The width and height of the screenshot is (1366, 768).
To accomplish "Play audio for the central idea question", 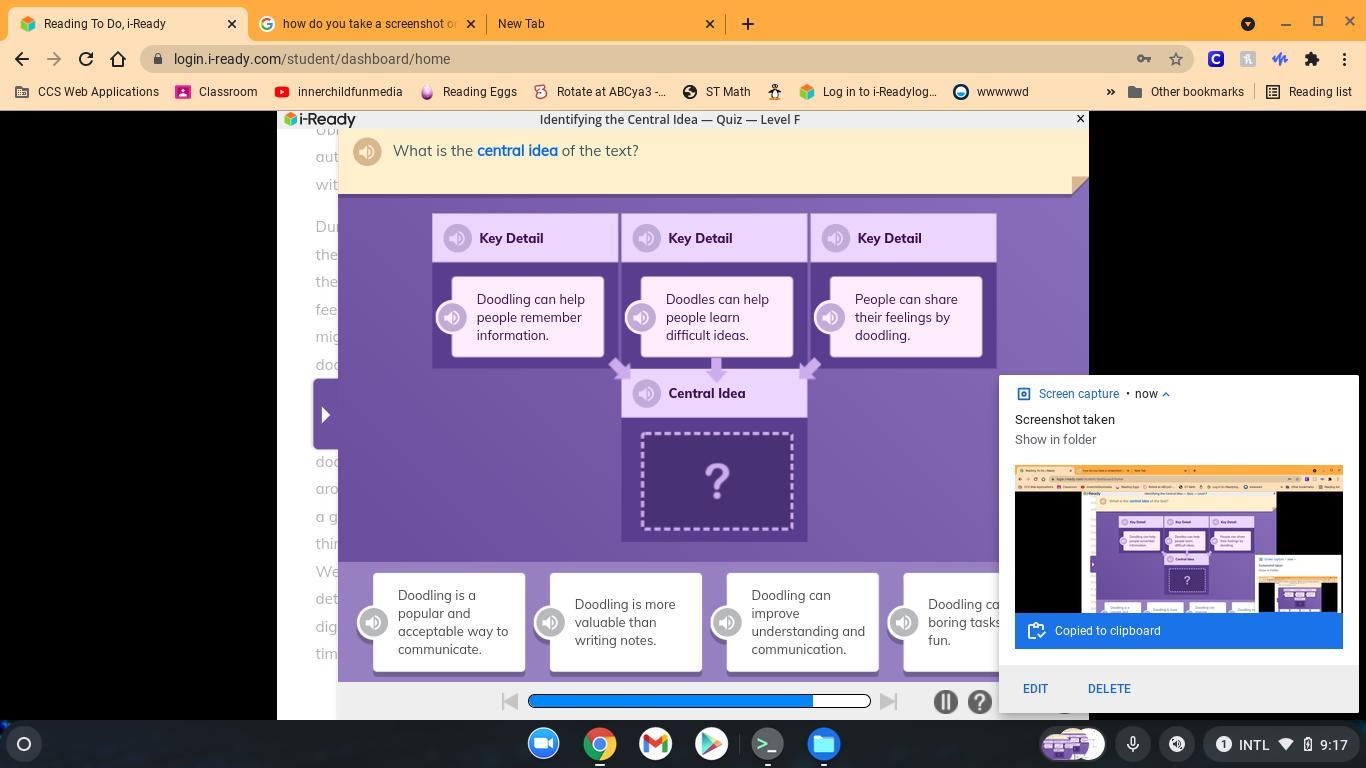I will pyautogui.click(x=367, y=151).
